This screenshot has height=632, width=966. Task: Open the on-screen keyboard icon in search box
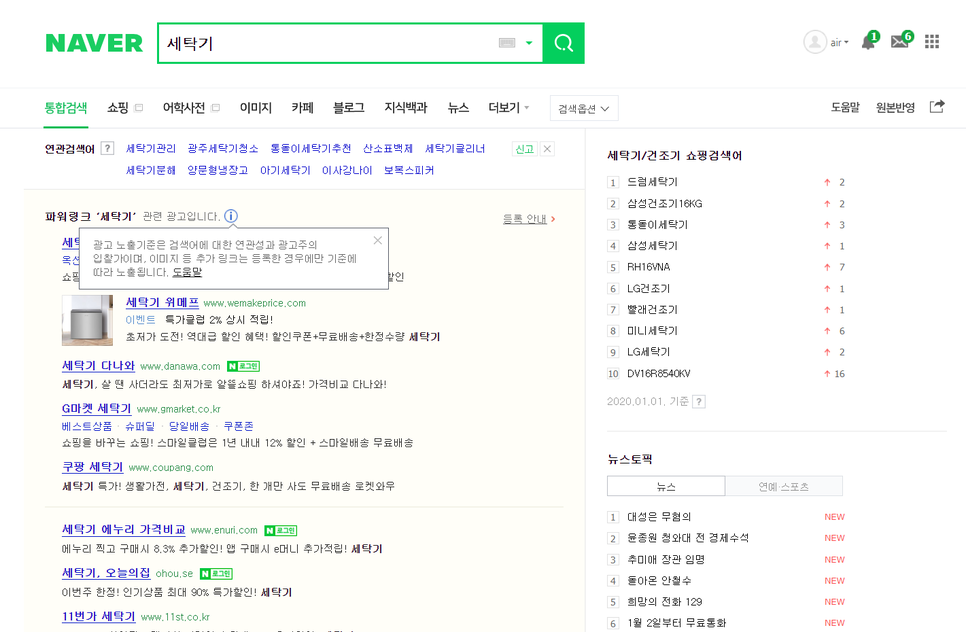[506, 43]
